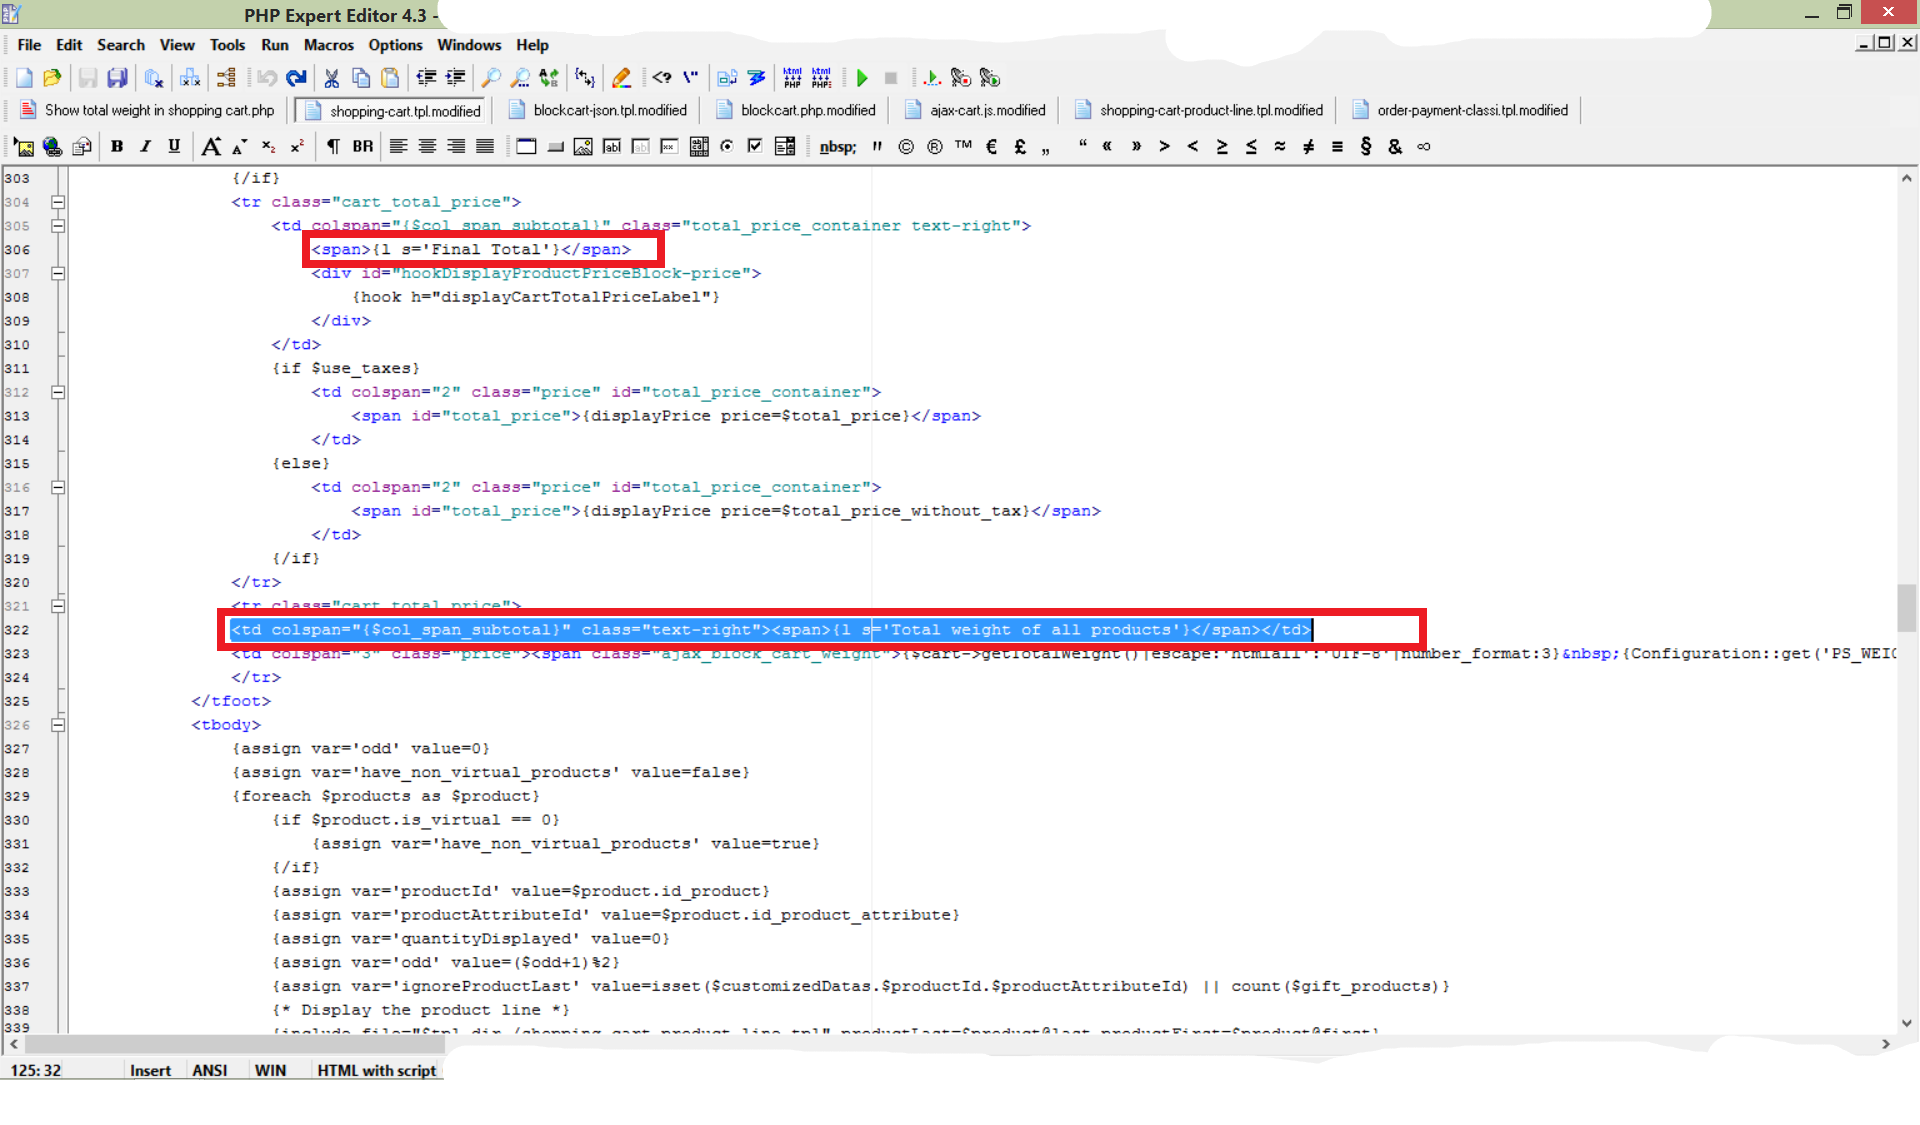Collapse code fold at line 312
Screen dimensions: 1920x1125
58,392
